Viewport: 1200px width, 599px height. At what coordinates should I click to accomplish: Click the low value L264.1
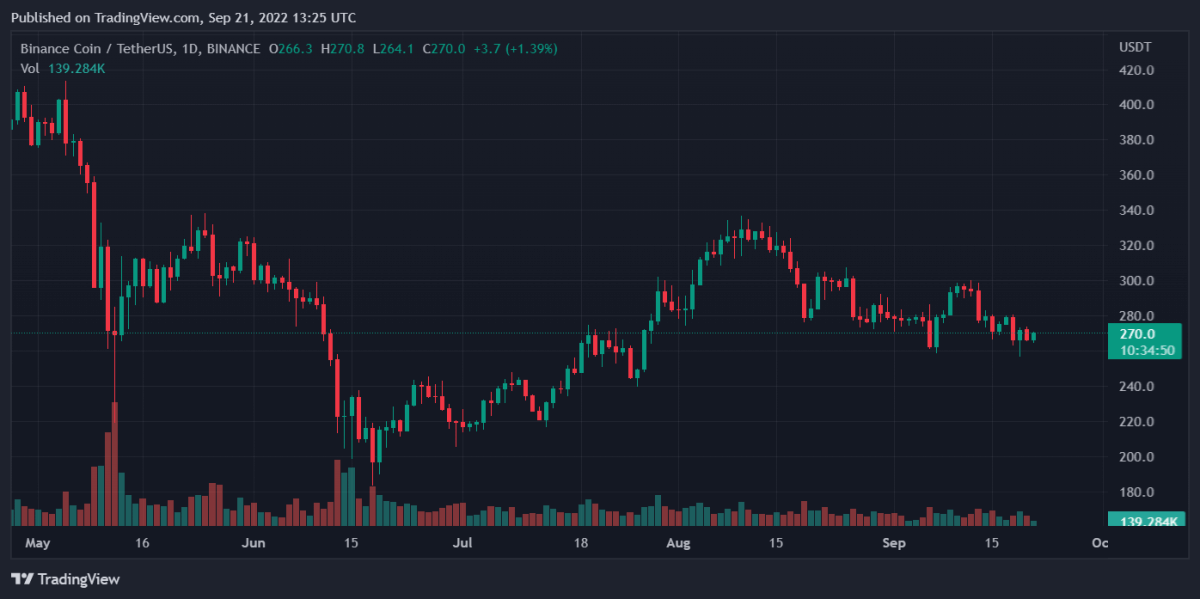click(394, 48)
